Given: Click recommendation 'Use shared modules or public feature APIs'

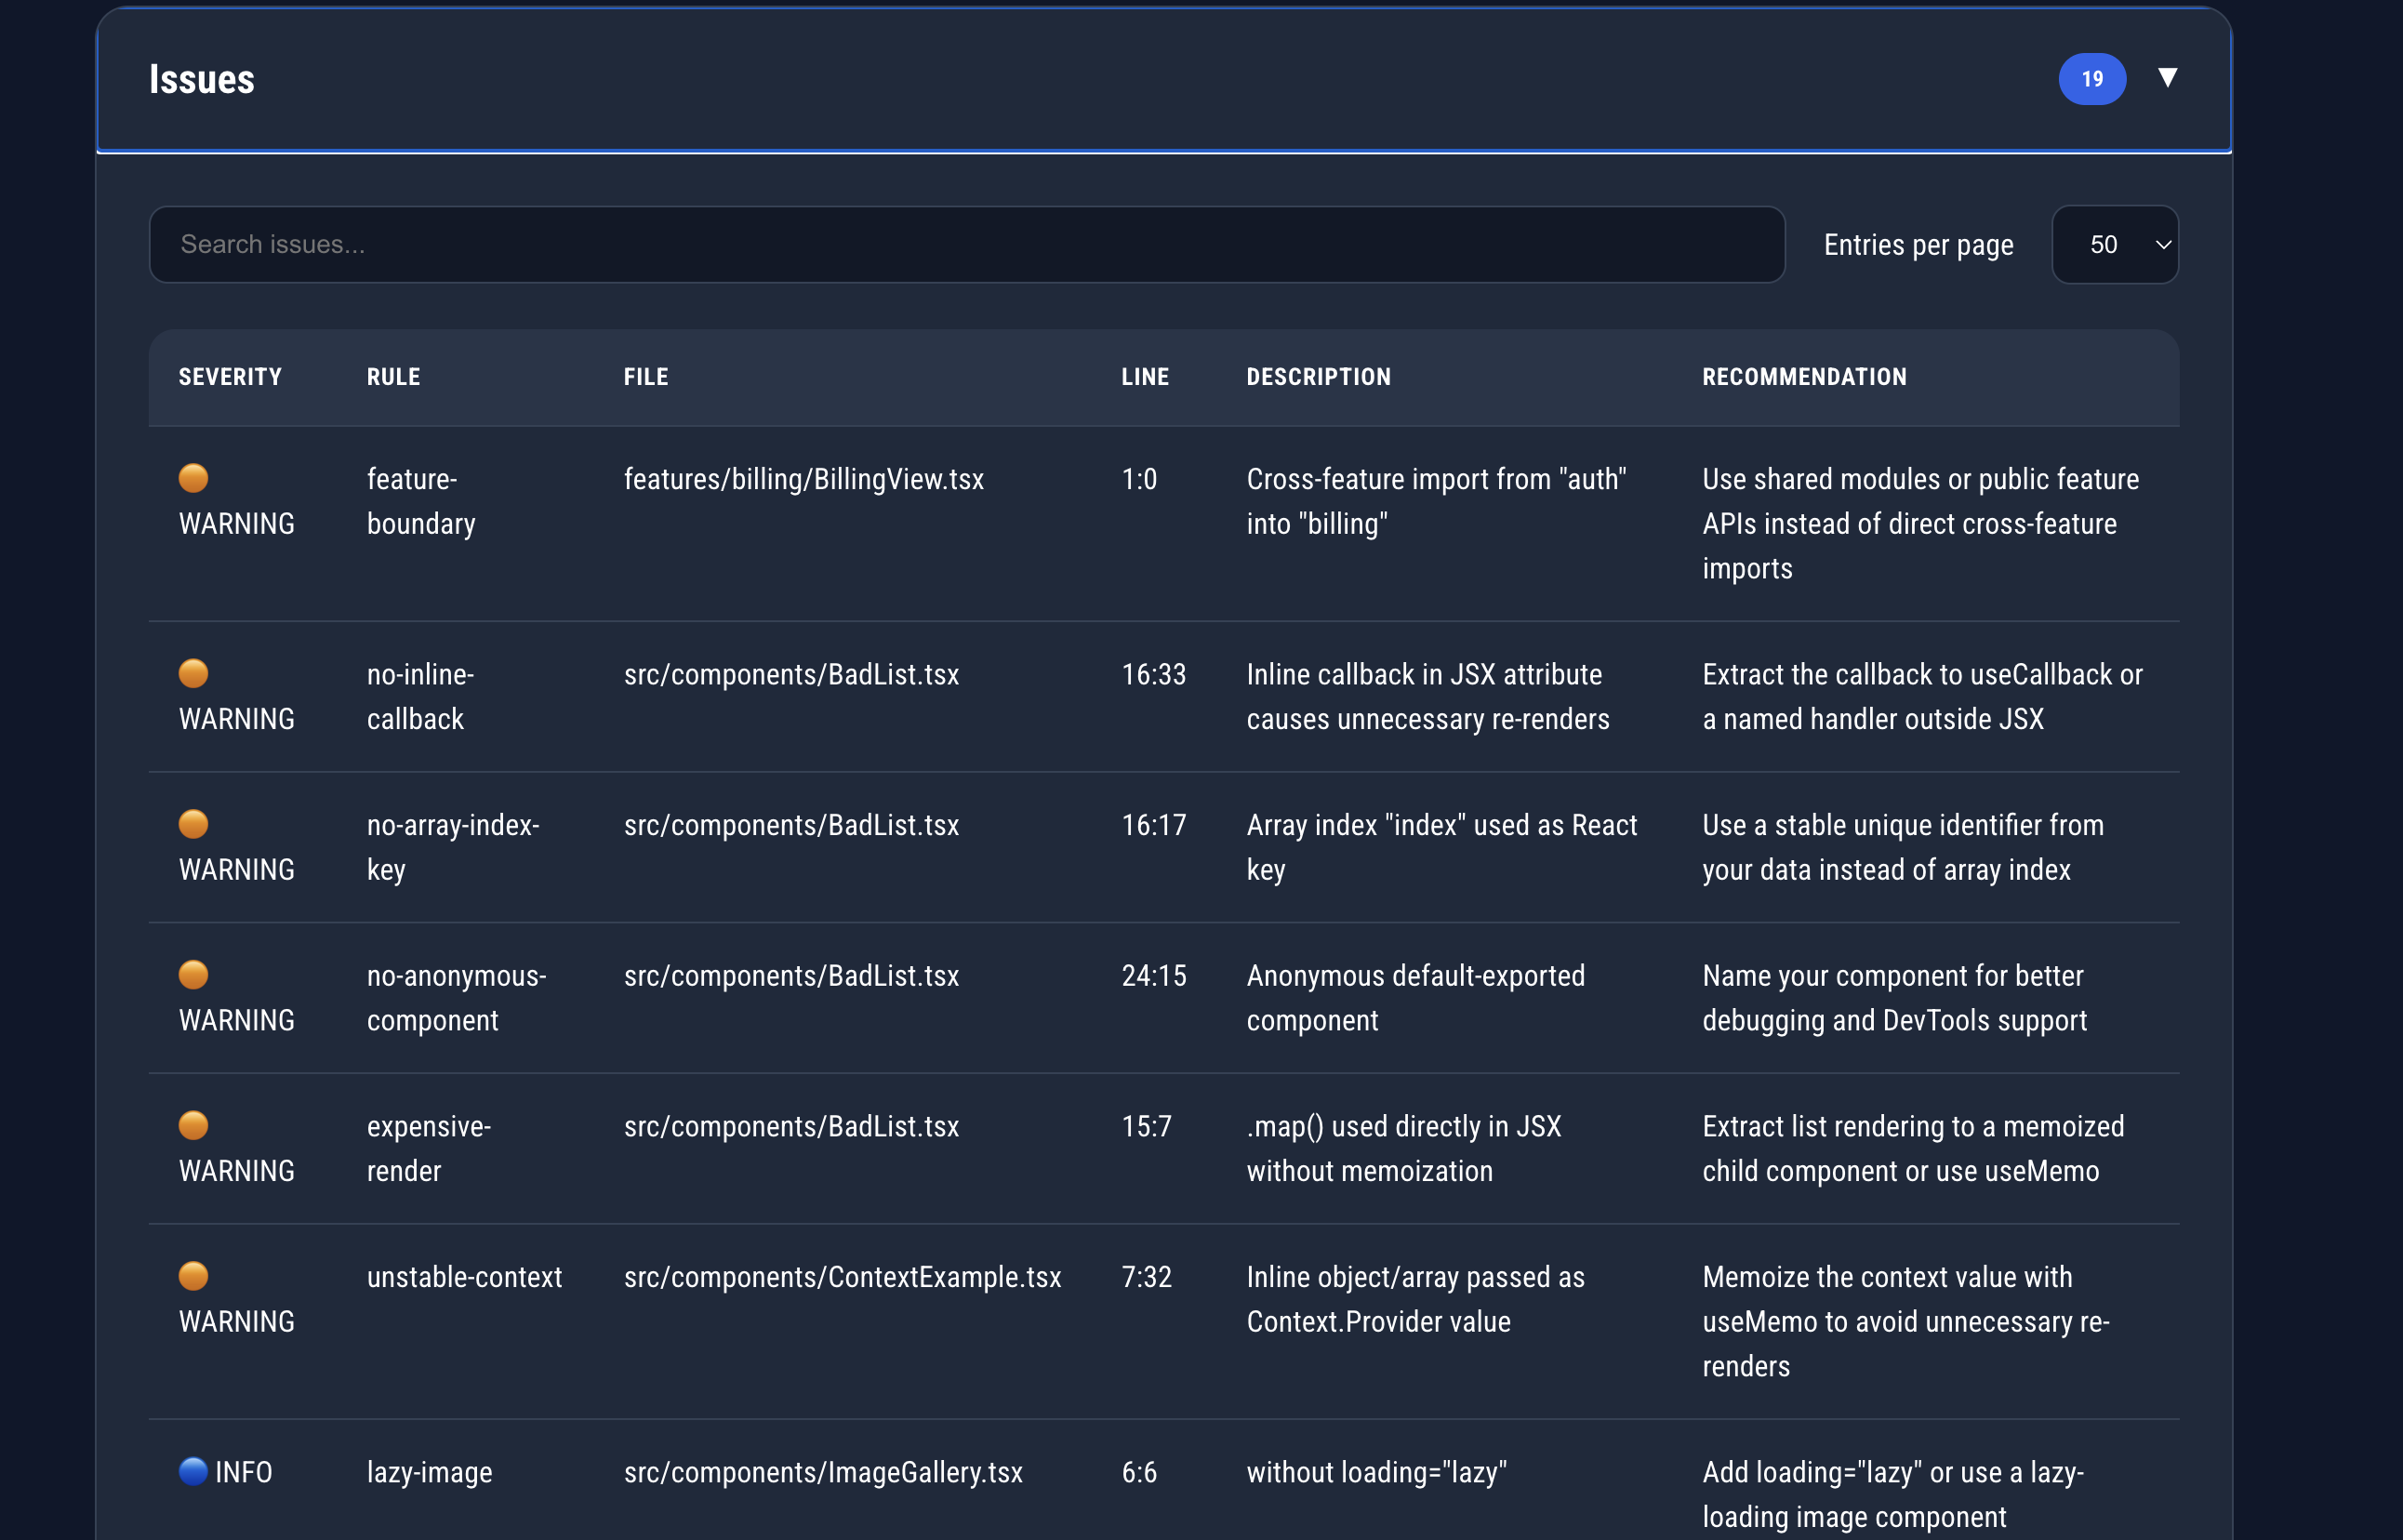Looking at the screenshot, I should coord(1920,501).
